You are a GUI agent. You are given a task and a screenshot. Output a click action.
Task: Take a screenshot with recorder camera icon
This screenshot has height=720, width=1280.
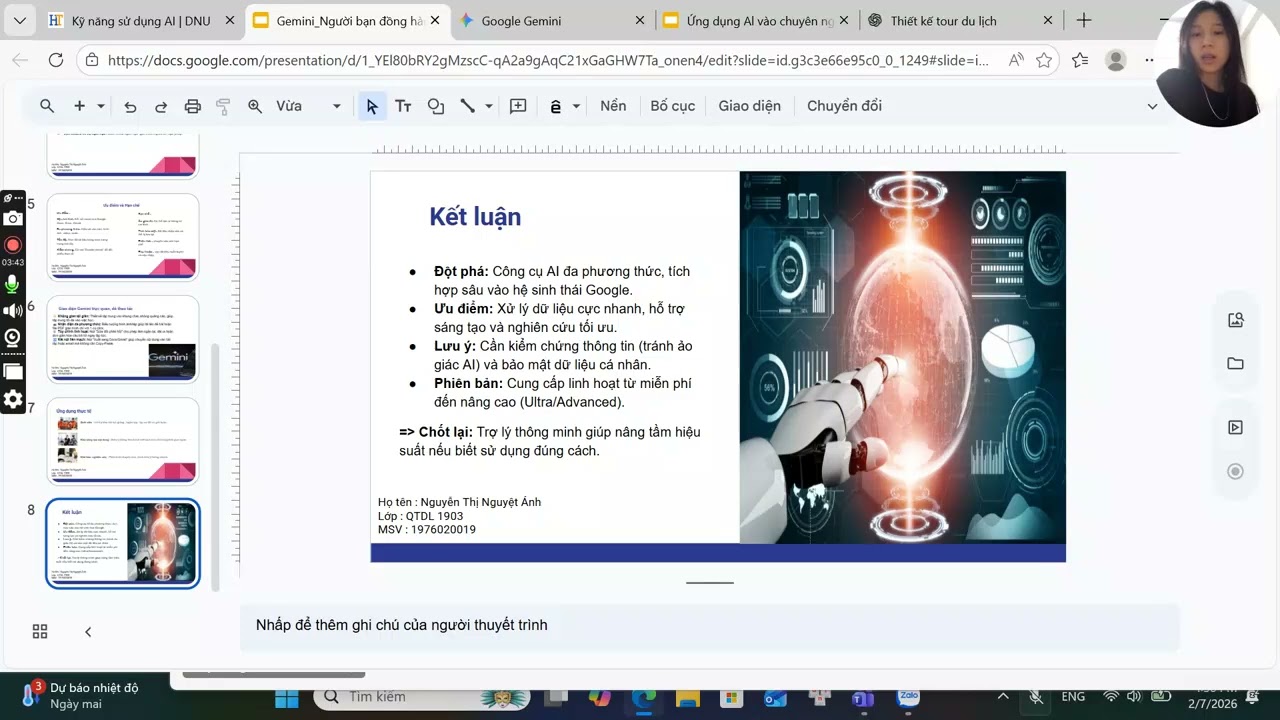pyautogui.click(x=13, y=218)
